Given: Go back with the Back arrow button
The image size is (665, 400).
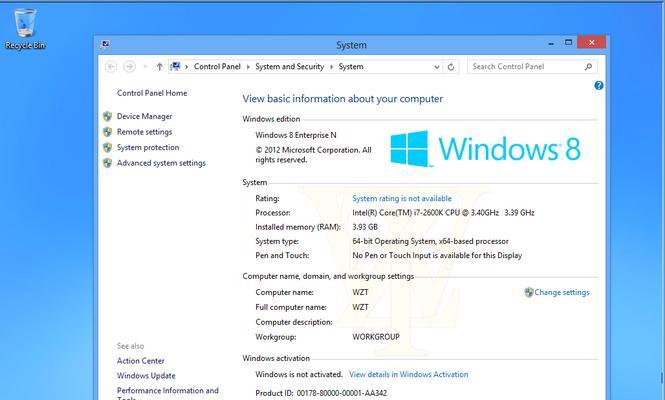Looking at the screenshot, I should coord(111,67).
